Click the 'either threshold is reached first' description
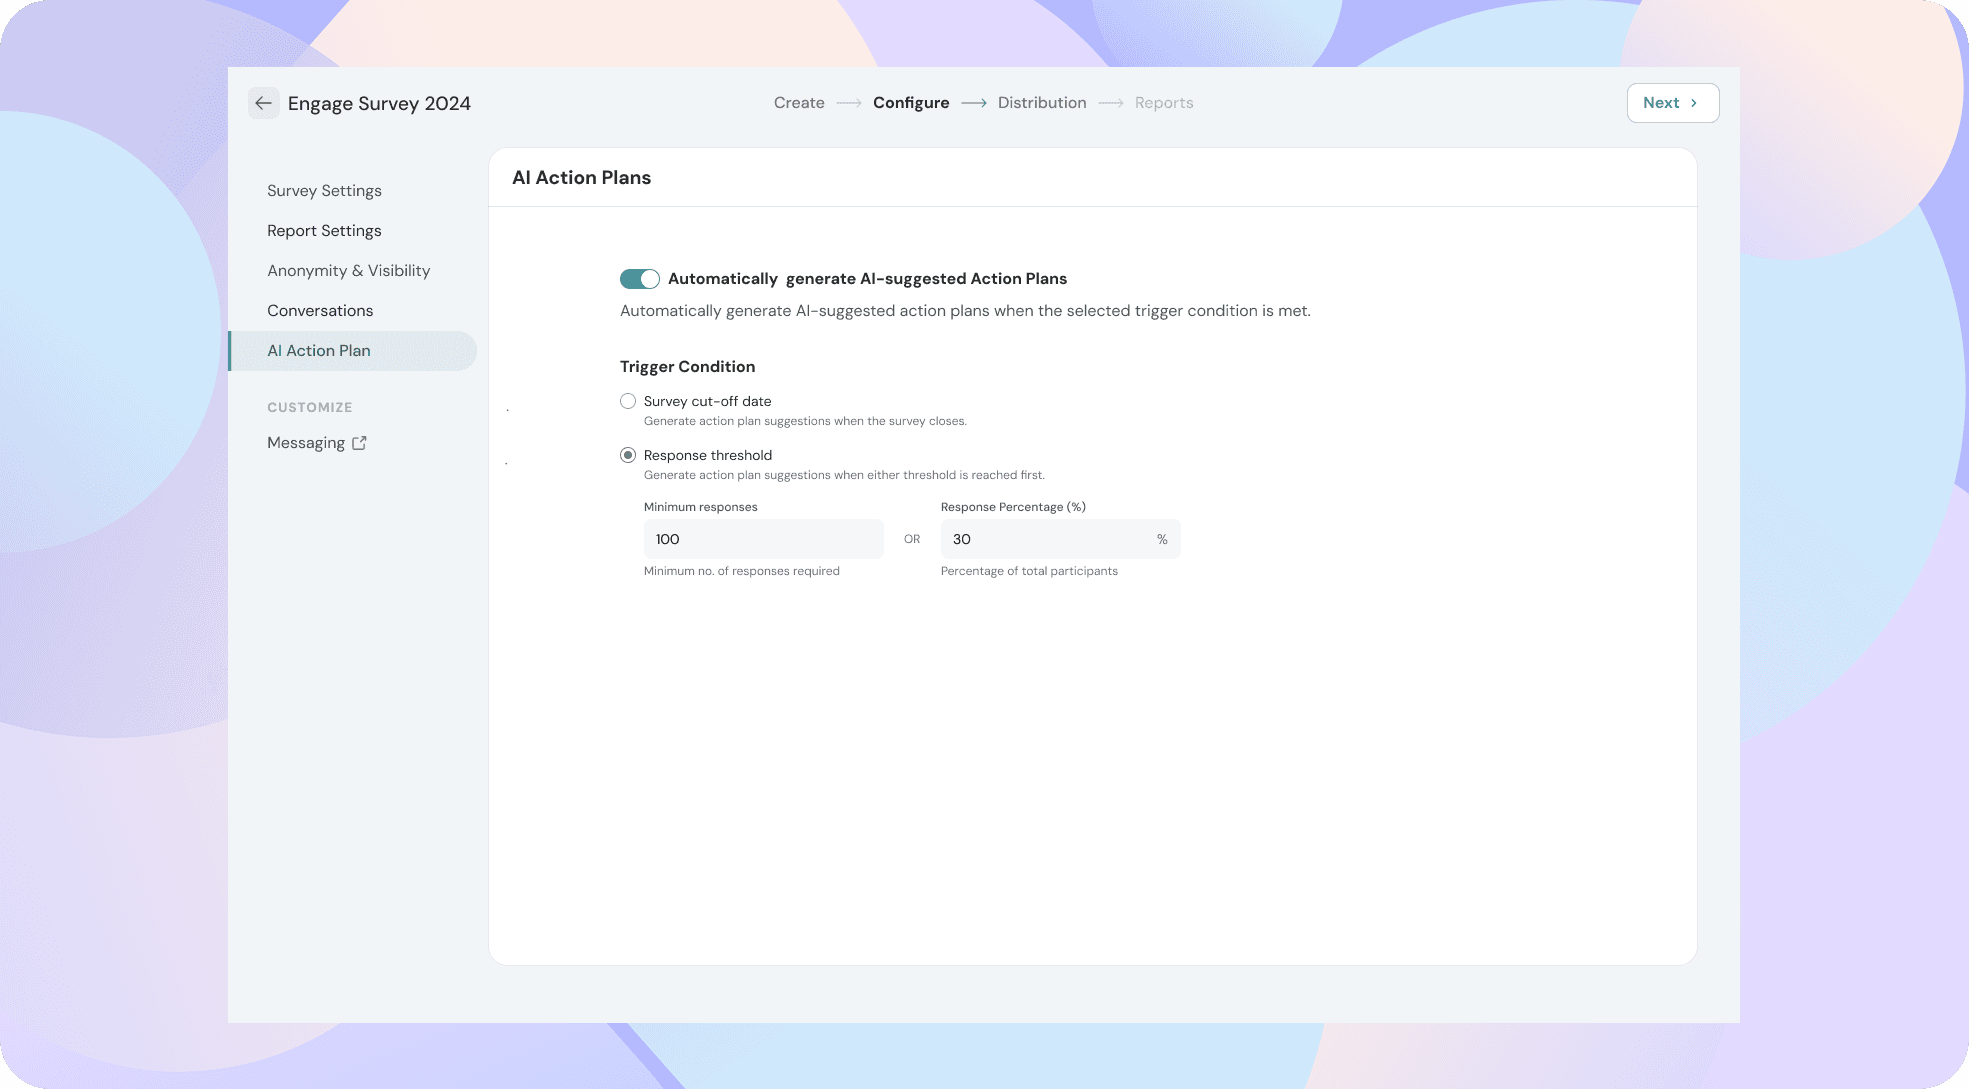The height and width of the screenshot is (1089, 1969). (x=844, y=475)
